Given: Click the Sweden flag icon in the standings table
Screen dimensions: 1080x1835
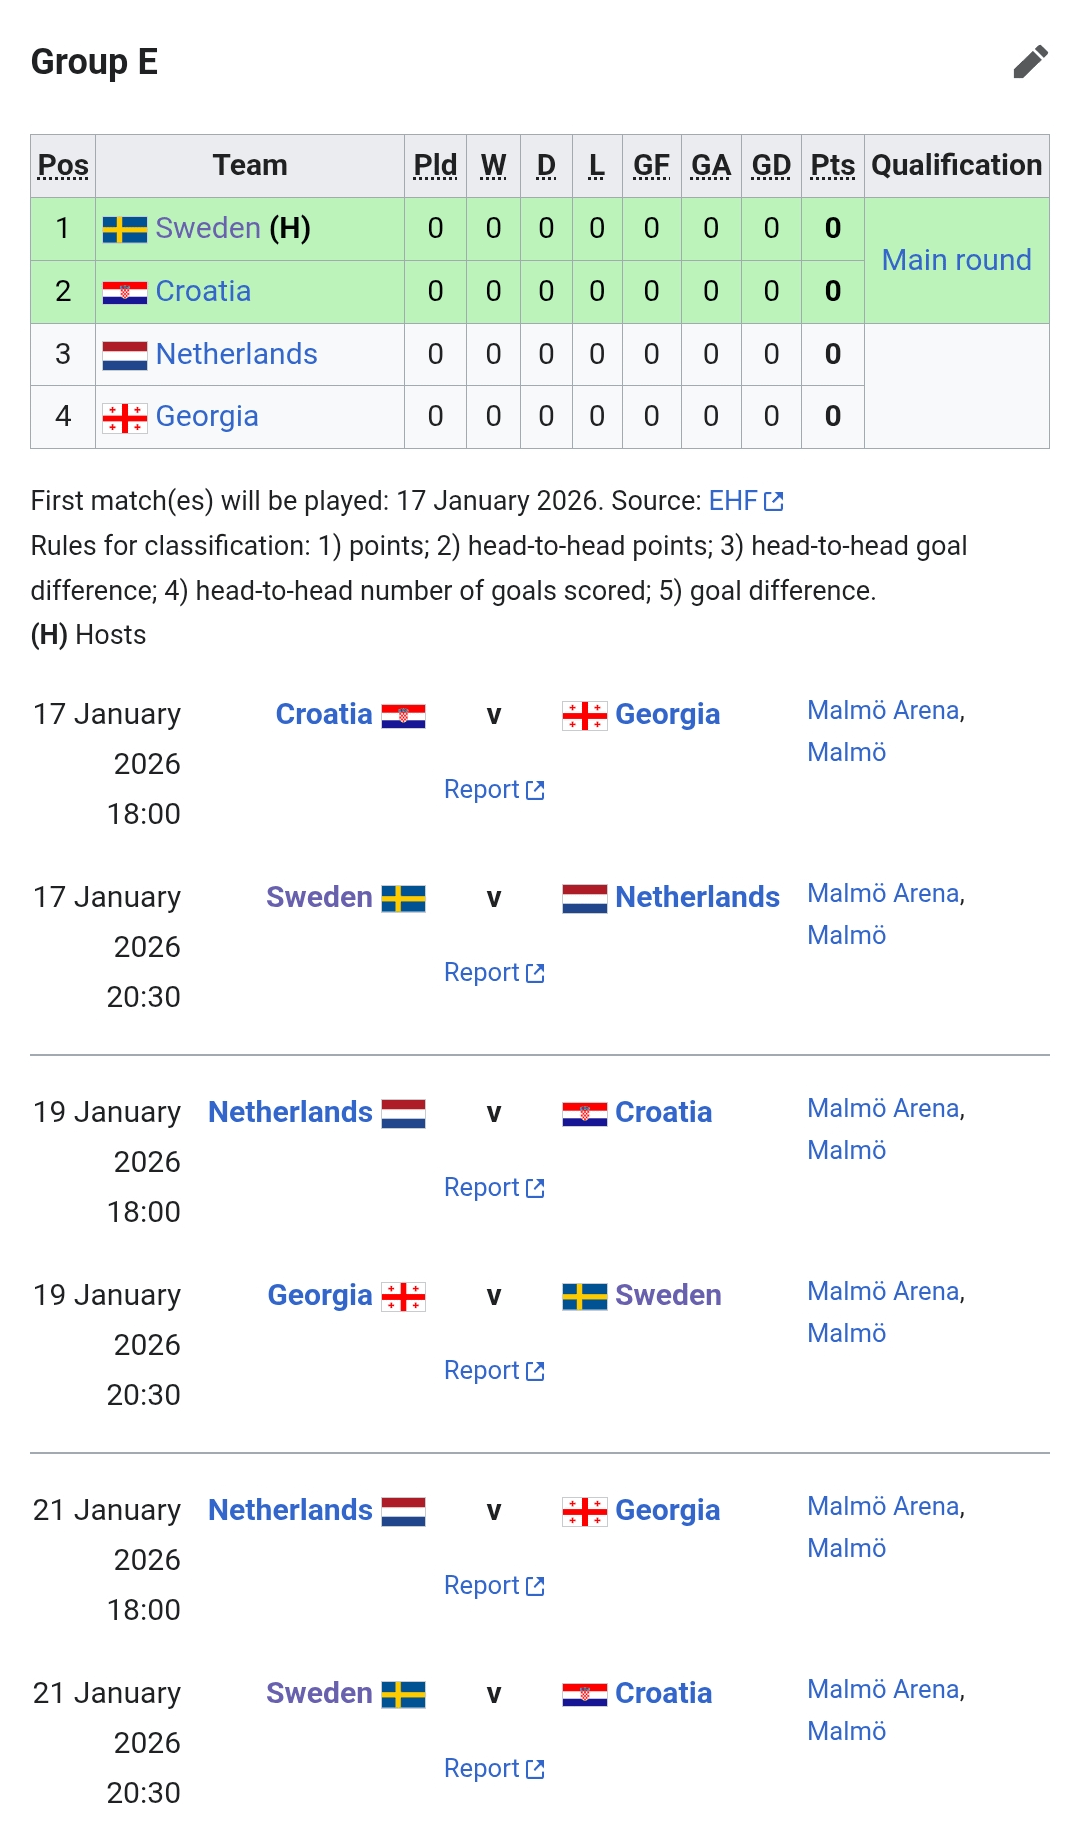Looking at the screenshot, I should [x=125, y=229].
